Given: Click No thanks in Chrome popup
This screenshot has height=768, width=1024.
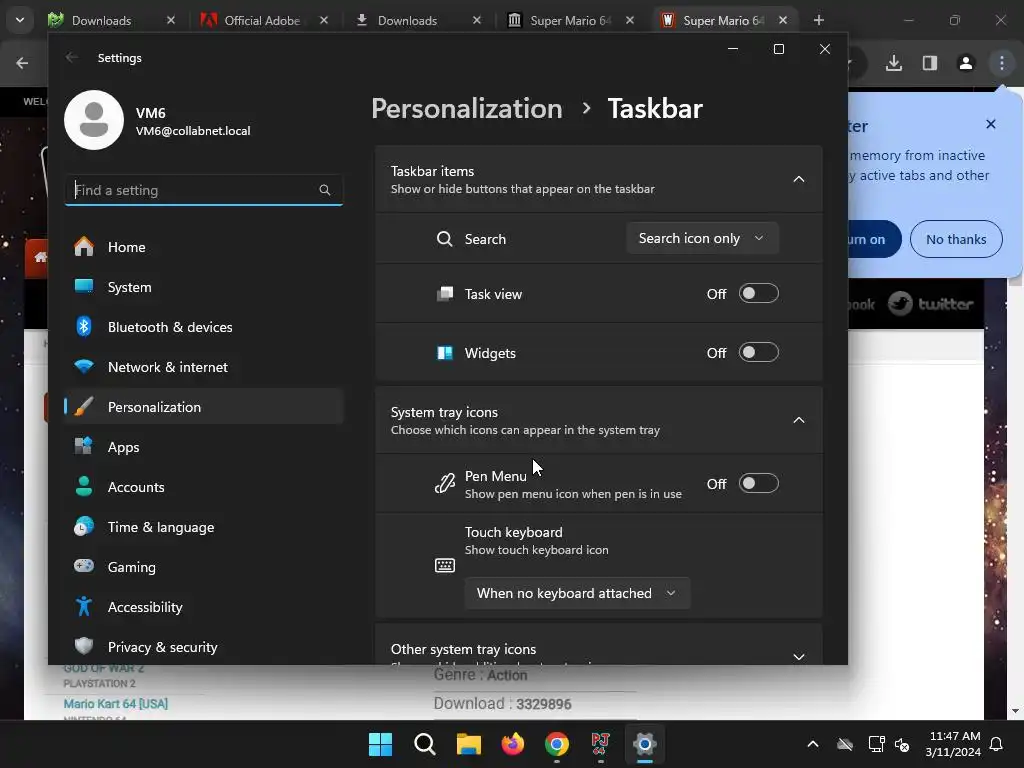Looking at the screenshot, I should click(x=956, y=239).
